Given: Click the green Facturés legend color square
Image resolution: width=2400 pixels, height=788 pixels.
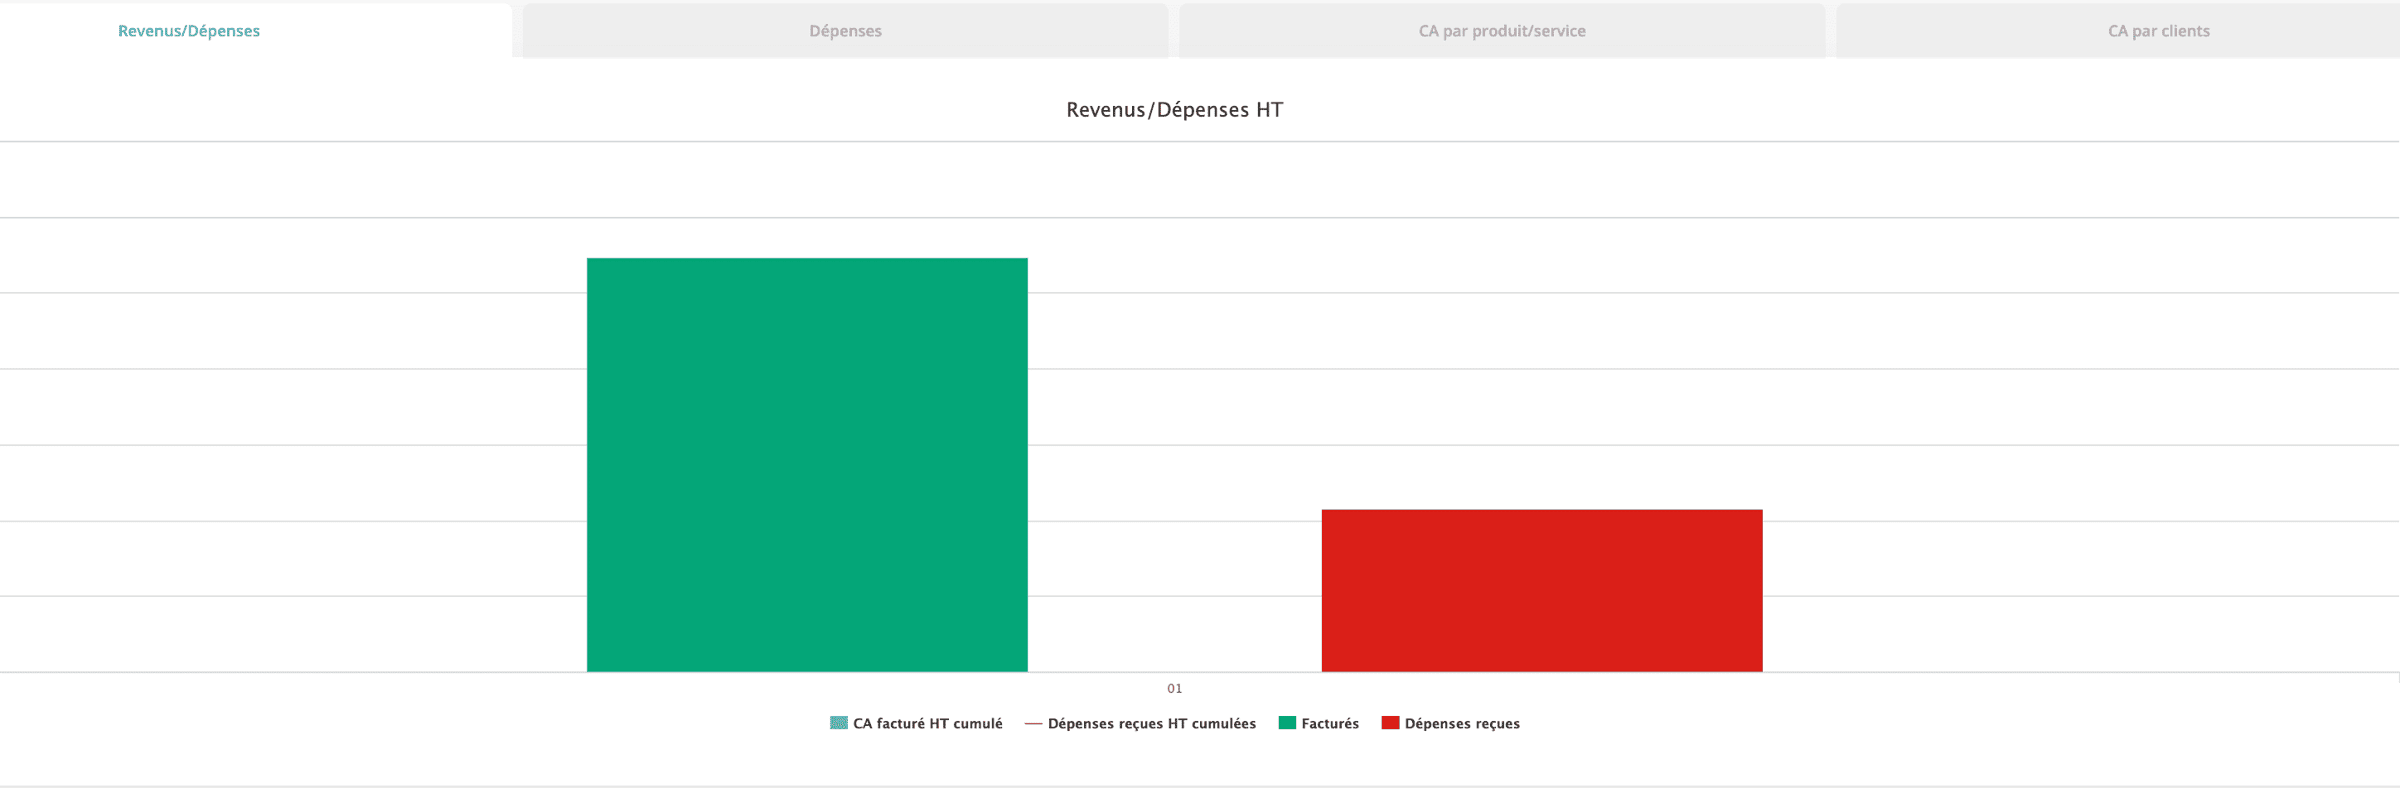Looking at the screenshot, I should pyautogui.click(x=1287, y=723).
